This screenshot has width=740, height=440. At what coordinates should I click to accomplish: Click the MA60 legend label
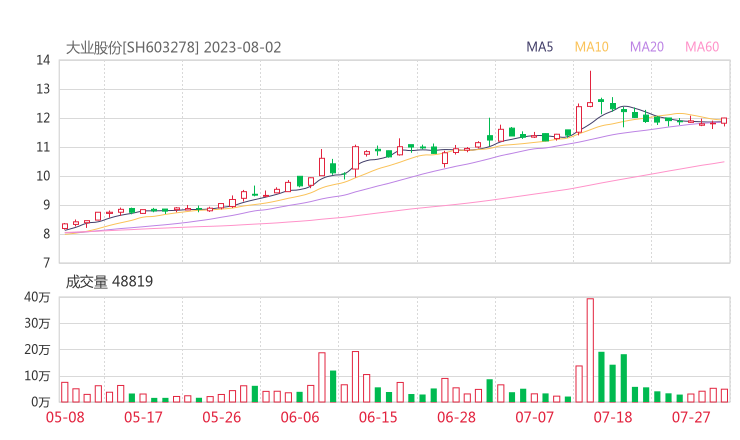[x=702, y=47]
